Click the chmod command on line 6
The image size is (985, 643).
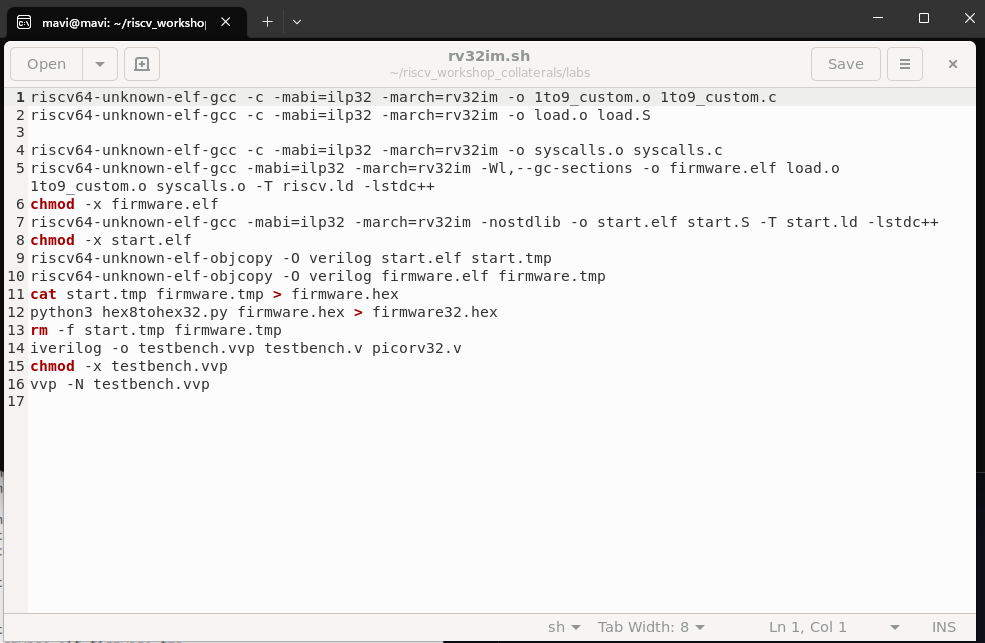(x=52, y=204)
